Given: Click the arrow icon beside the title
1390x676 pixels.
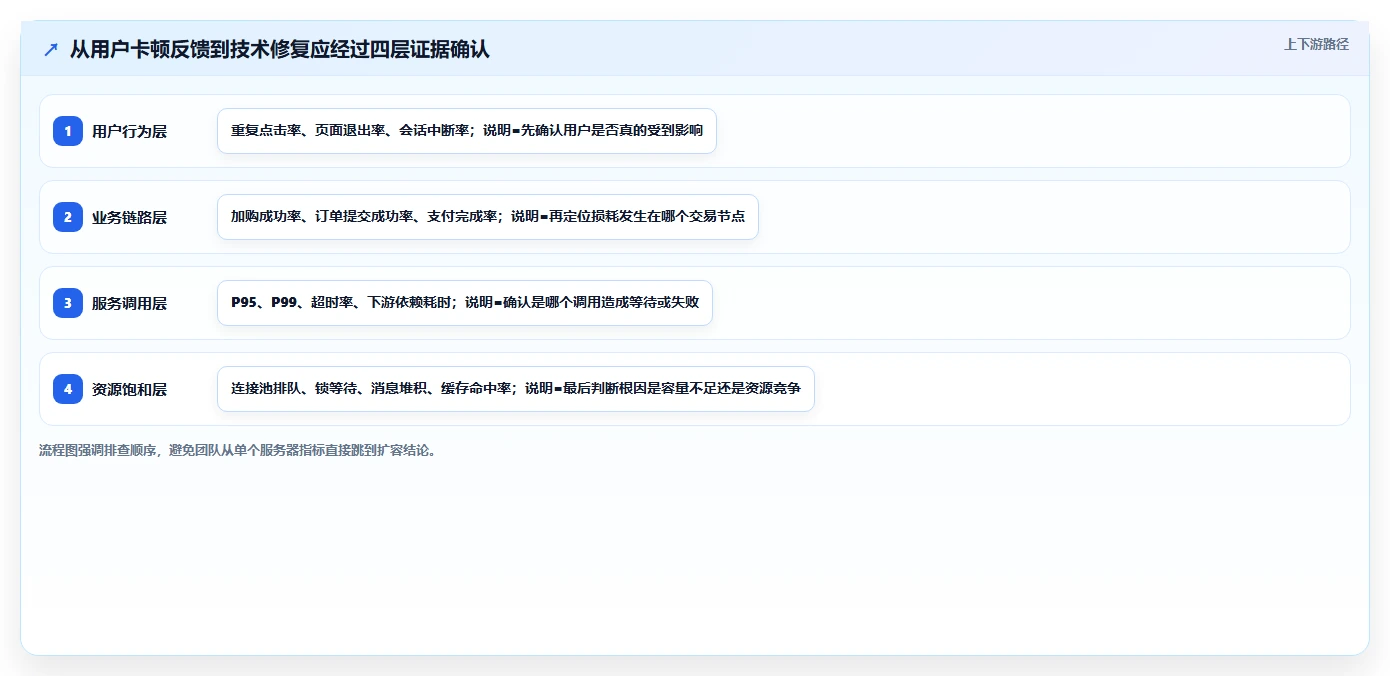Looking at the screenshot, I should pyautogui.click(x=51, y=49).
